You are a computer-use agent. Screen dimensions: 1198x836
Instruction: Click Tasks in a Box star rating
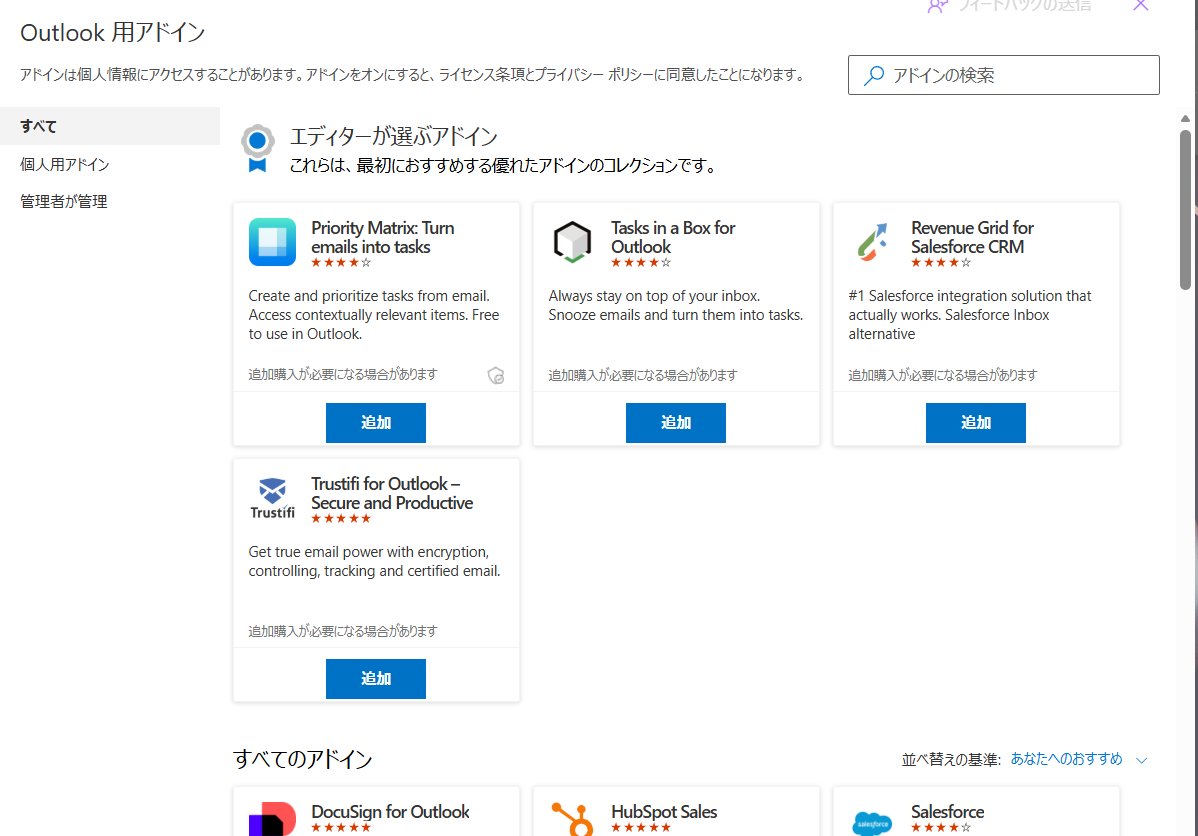[x=641, y=263]
